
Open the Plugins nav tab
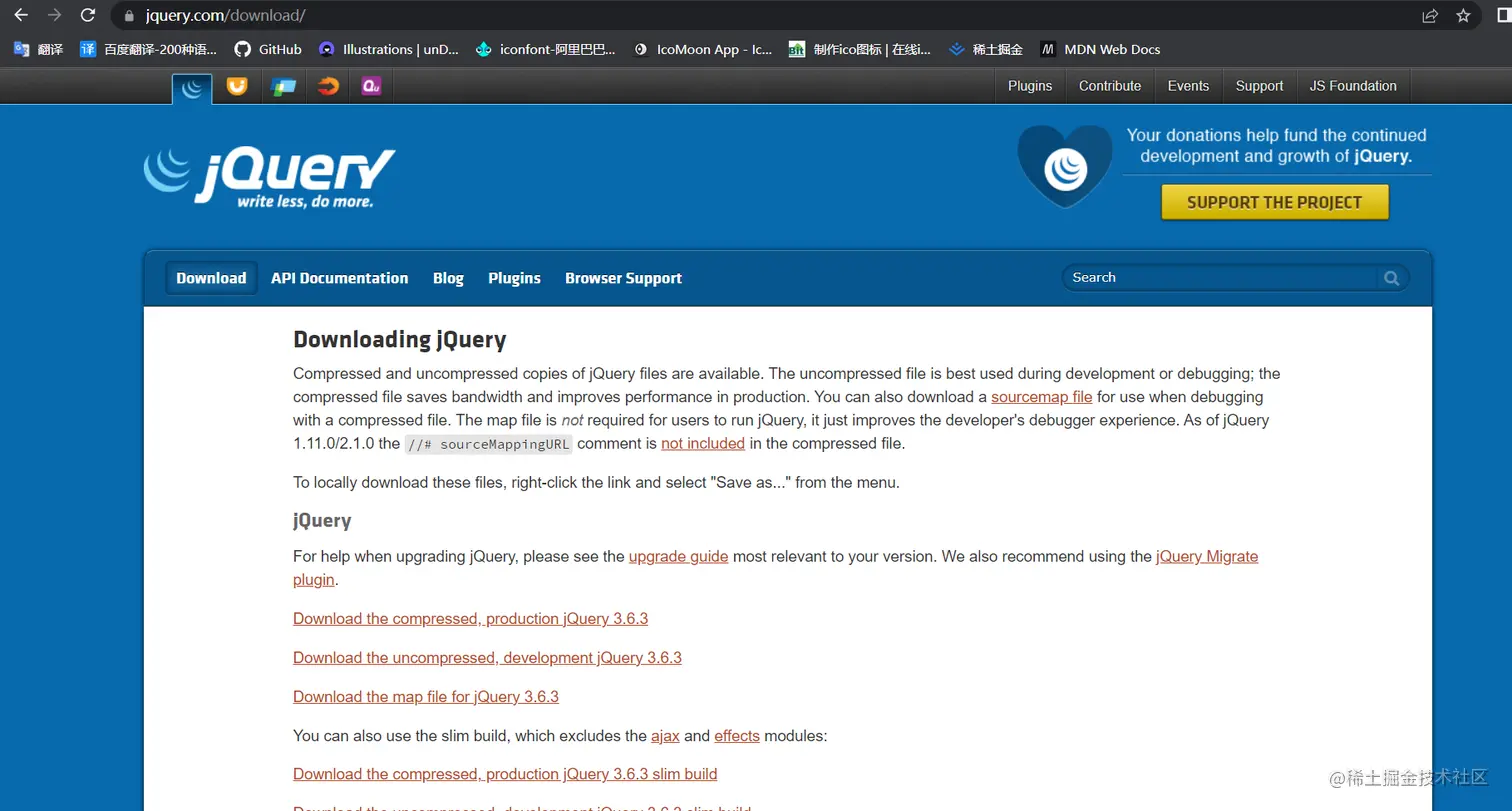click(x=514, y=278)
